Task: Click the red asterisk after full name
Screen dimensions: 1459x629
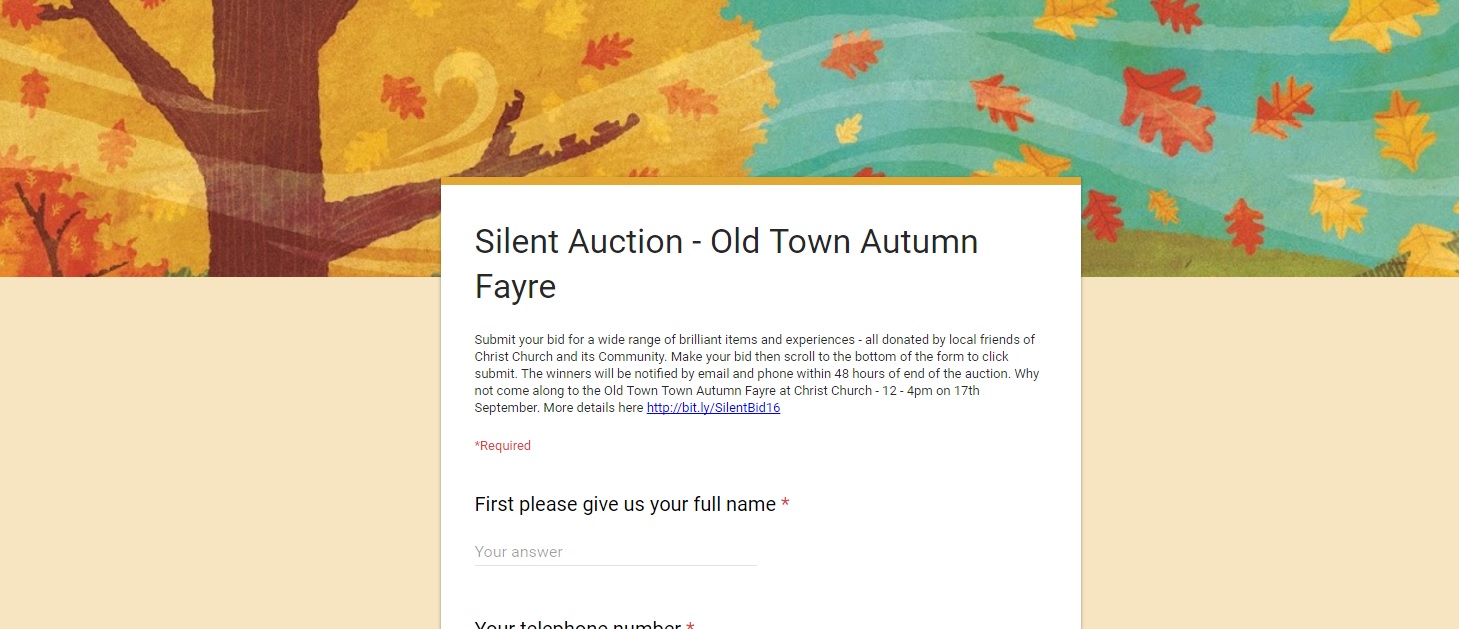Action: click(785, 505)
